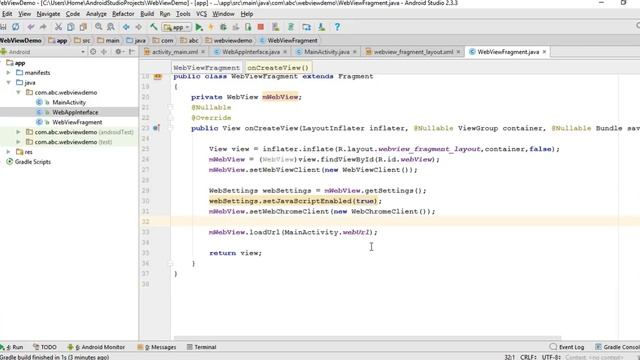This screenshot has height=360, width=640.
Task: Click the editor horizontal scrollbar
Action: (367, 338)
